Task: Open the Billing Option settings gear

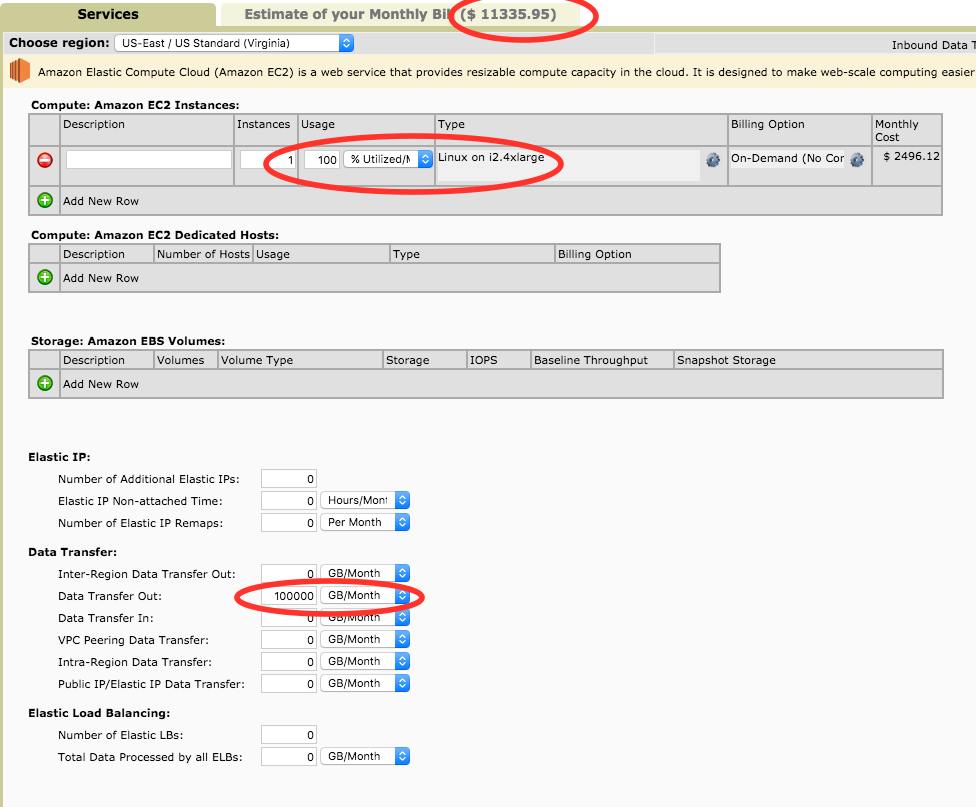Action: (x=857, y=160)
